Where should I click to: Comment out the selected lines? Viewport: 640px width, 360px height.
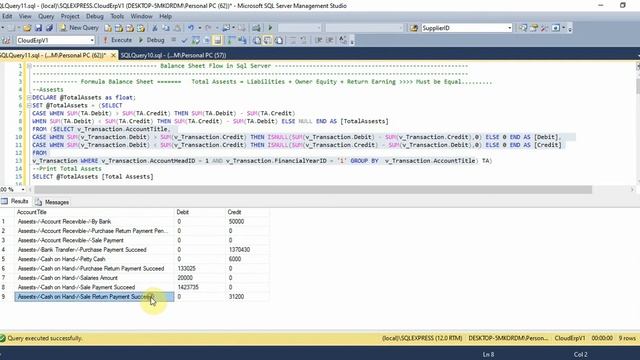pyautogui.click(x=292, y=40)
